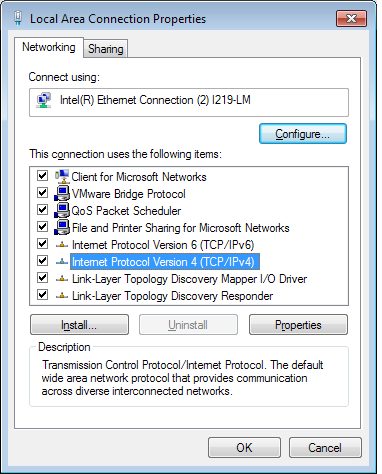Uncheck Client for Microsoft Networks checkbox
Viewport: 382px width, 474px height.
coord(42,175)
